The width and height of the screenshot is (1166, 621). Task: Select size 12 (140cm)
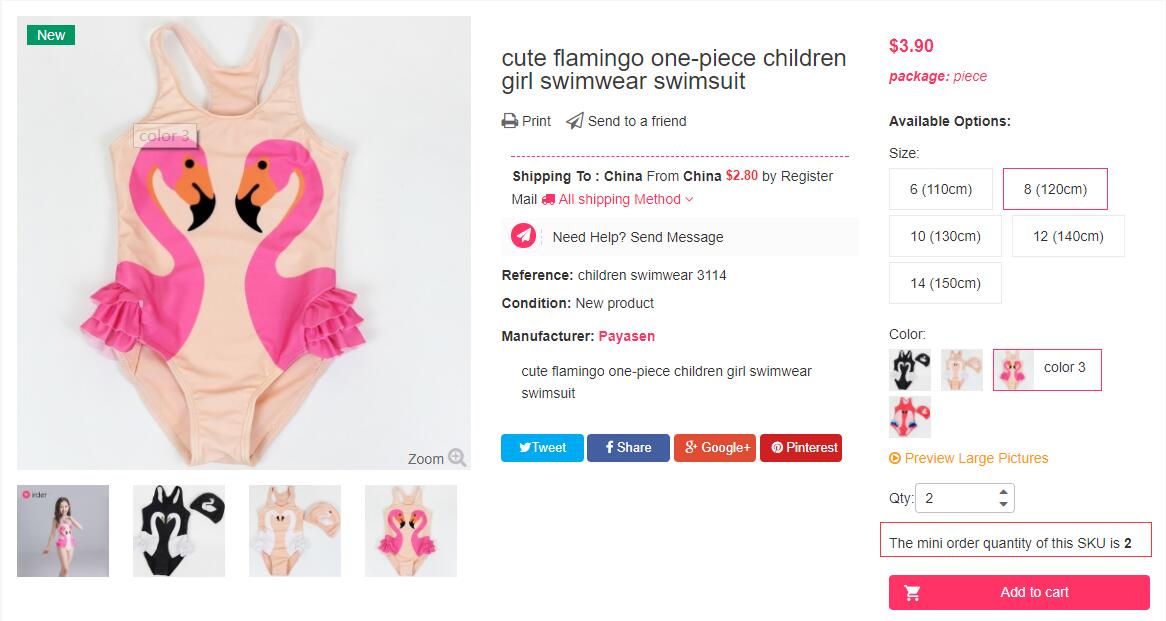1068,236
